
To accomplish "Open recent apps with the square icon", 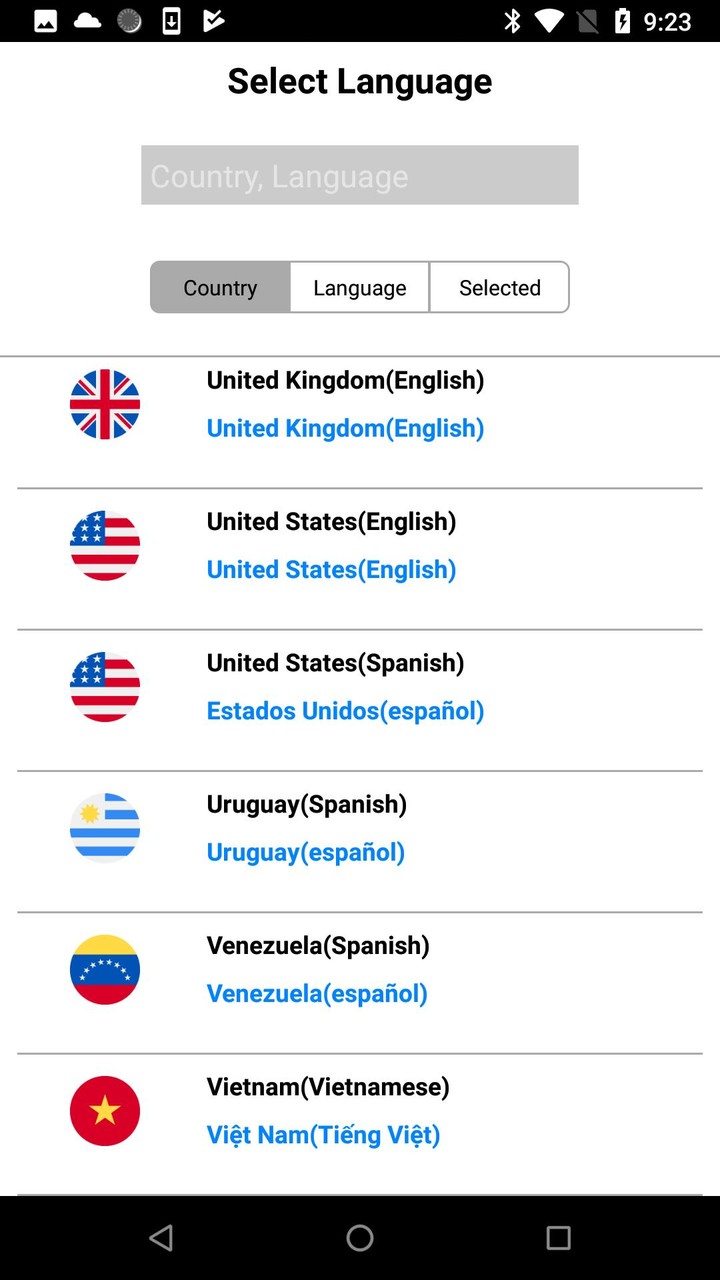I will click(558, 1238).
